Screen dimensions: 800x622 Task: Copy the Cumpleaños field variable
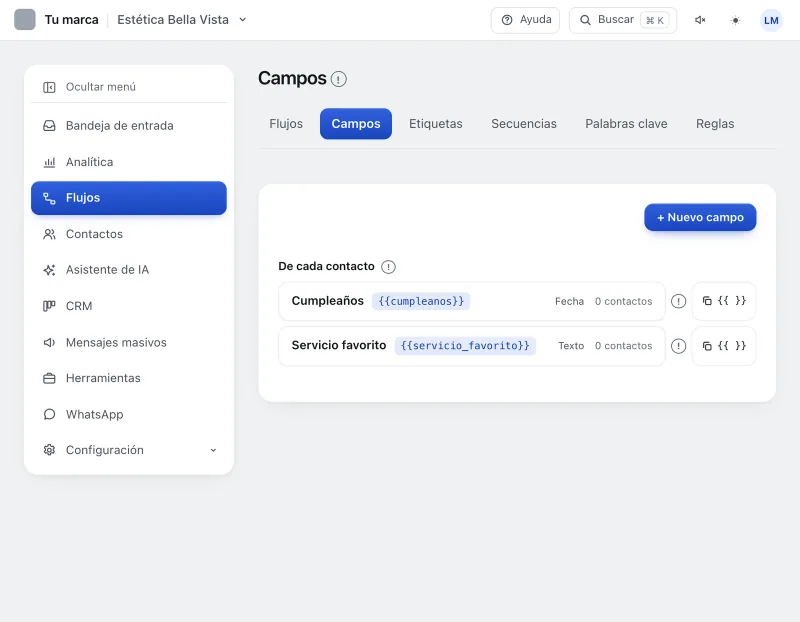(x=723, y=301)
